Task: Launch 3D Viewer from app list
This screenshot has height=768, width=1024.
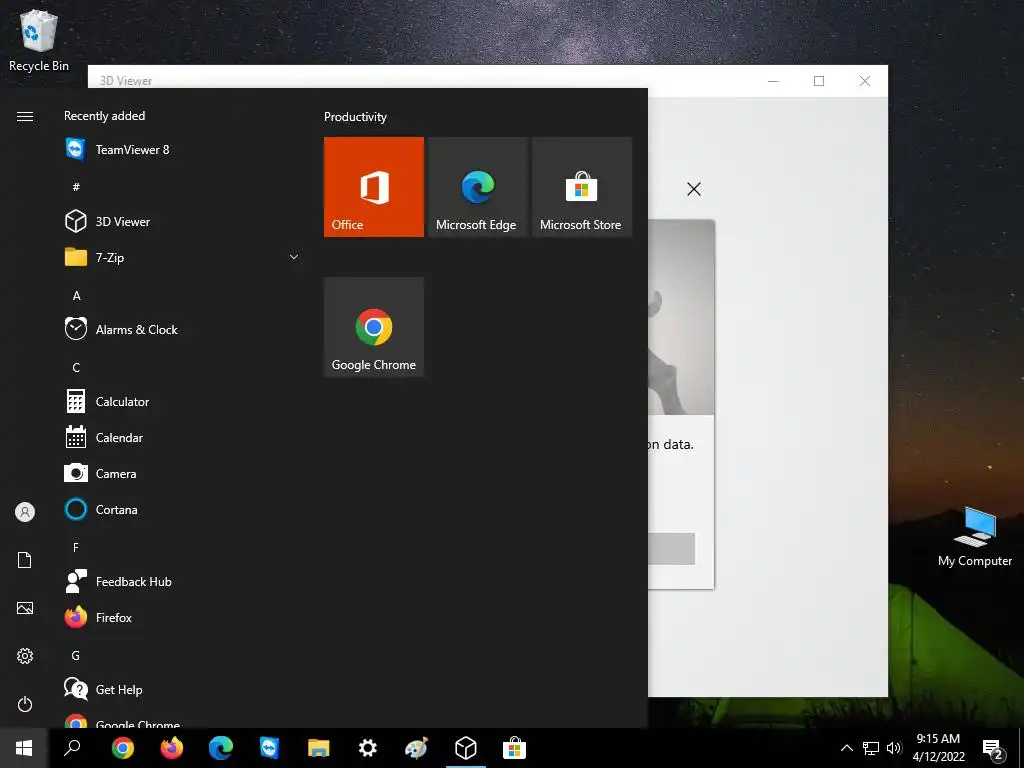Action: (180, 221)
